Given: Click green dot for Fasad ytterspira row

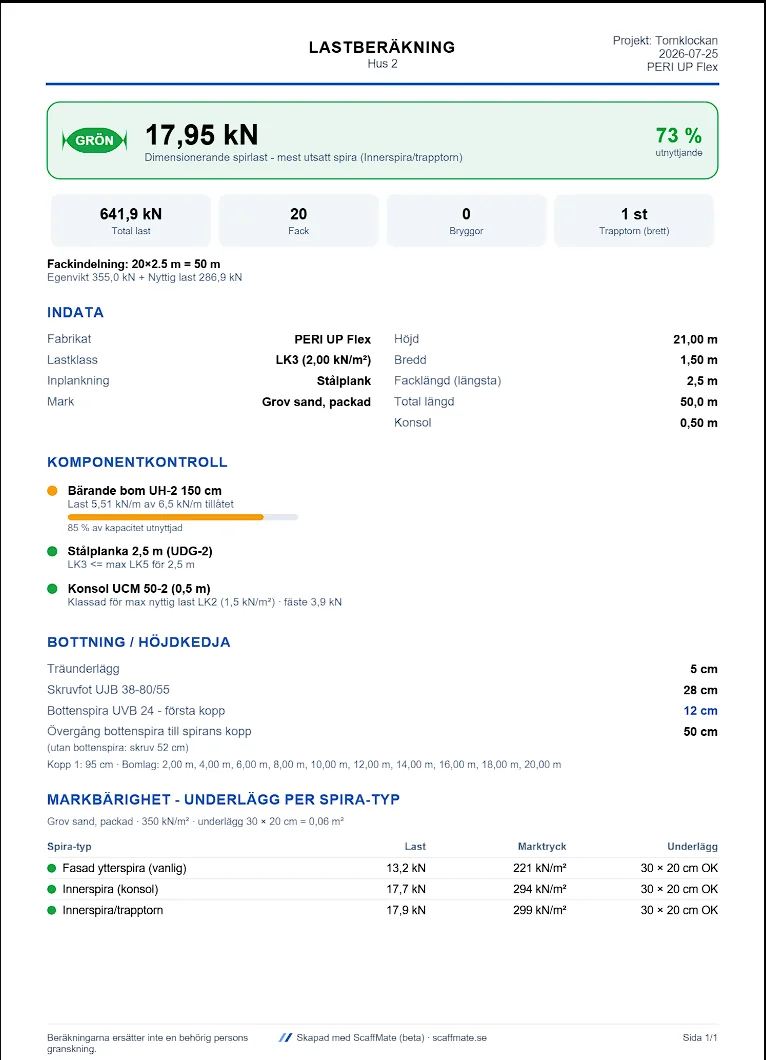Looking at the screenshot, I should (x=51, y=868).
